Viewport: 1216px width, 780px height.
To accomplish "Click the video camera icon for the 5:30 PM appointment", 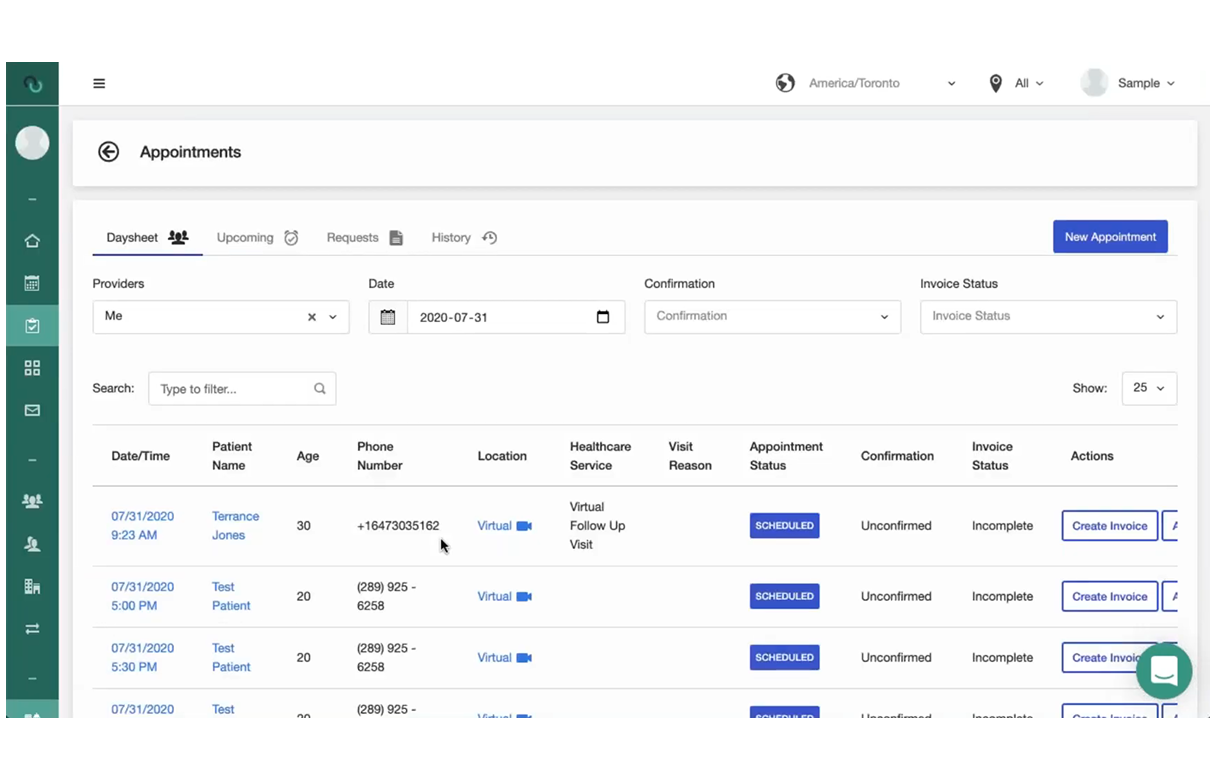I will [x=524, y=658].
